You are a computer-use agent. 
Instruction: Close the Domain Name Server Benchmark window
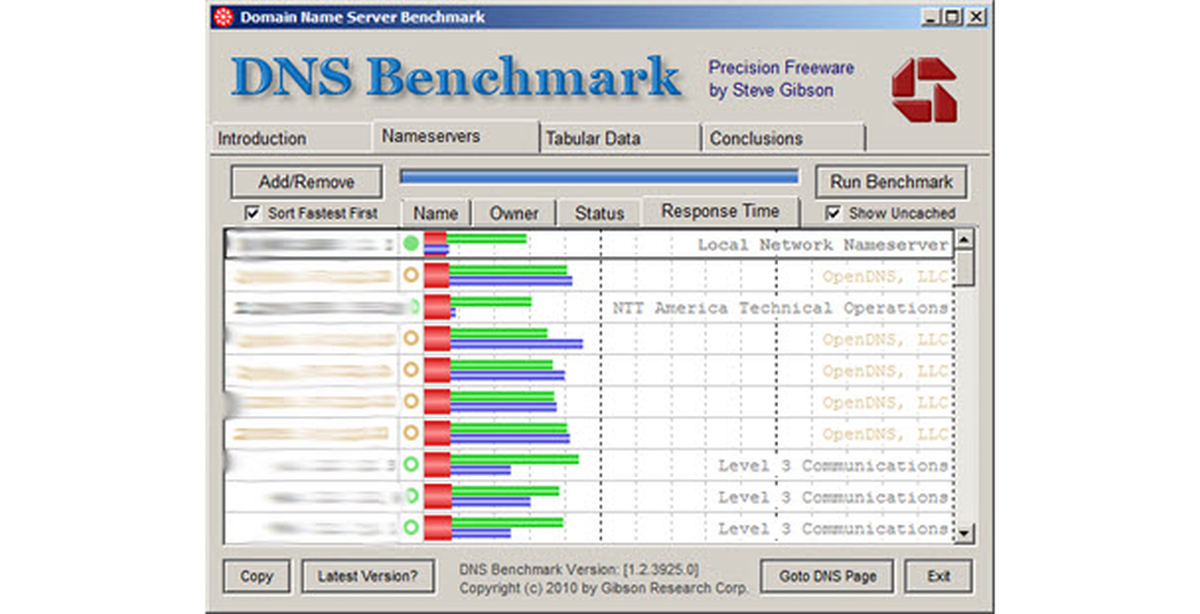[976, 17]
